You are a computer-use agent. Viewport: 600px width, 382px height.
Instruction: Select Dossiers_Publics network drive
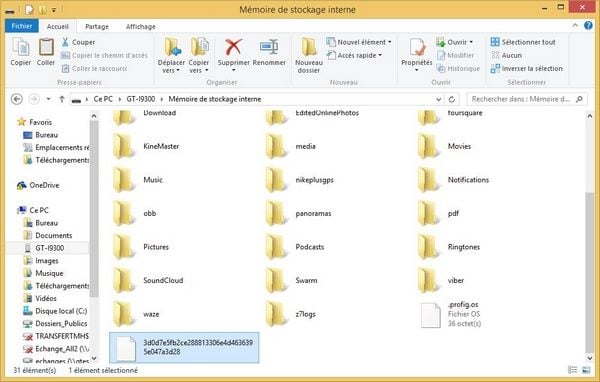click(55, 323)
